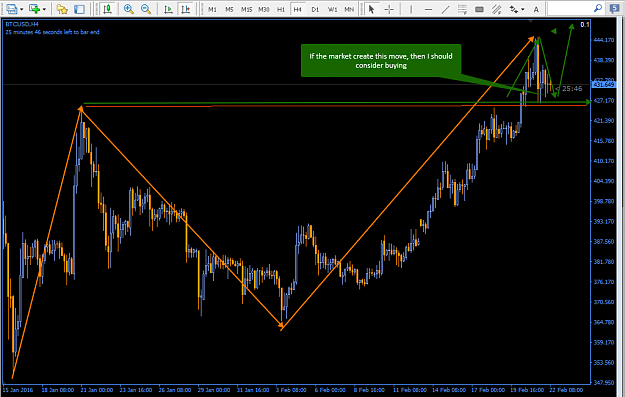Screen dimensions: 625x397
Task: Switch to the D1 timeframe
Action: click(x=315, y=9)
